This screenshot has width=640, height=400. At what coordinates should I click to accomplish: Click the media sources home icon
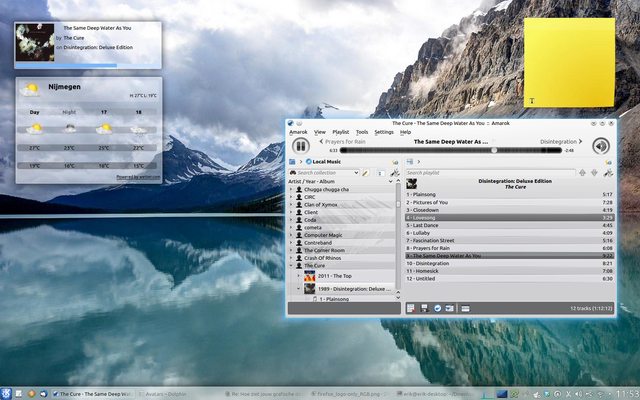[x=292, y=162]
